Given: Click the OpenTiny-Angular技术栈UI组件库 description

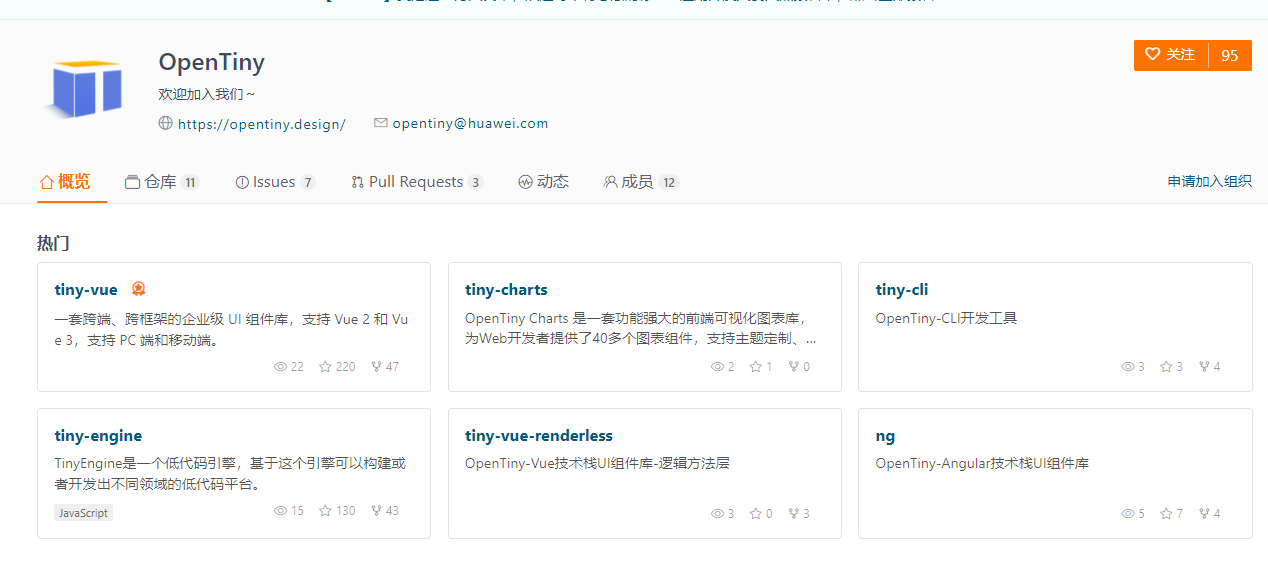Looking at the screenshot, I should (x=982, y=464).
